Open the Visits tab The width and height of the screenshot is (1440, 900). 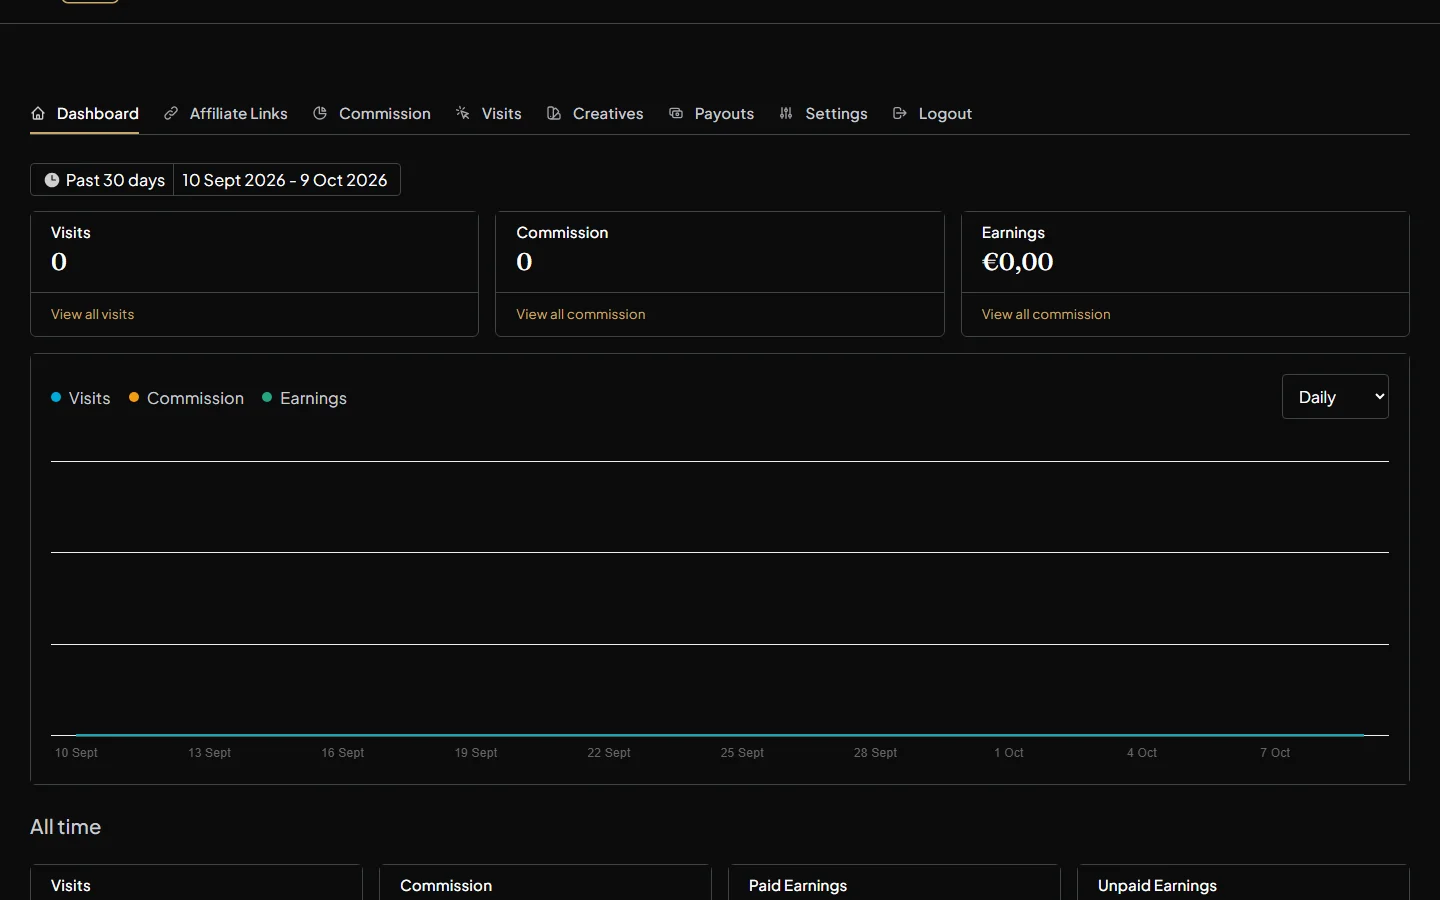(489, 114)
